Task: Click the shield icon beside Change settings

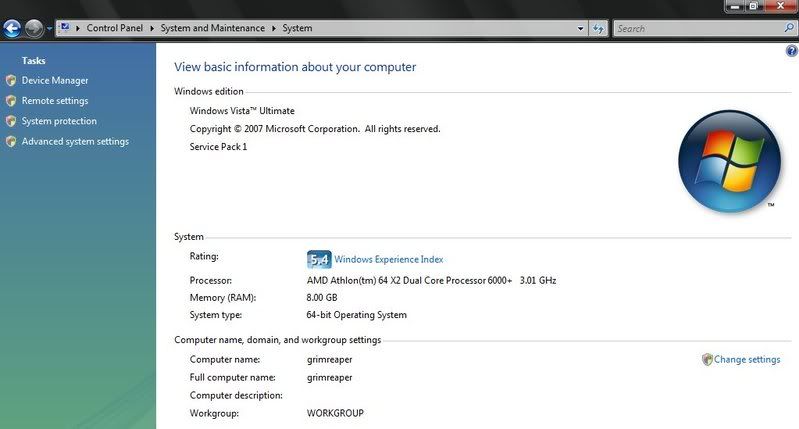Action: coord(707,359)
